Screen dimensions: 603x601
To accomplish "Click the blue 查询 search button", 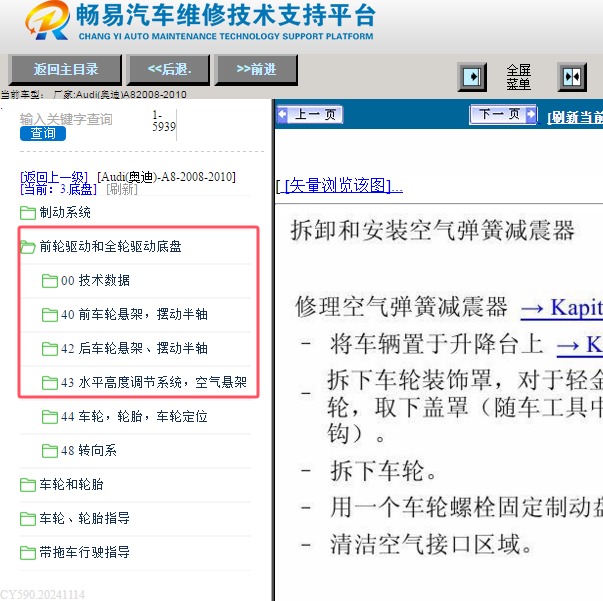I will [43, 133].
